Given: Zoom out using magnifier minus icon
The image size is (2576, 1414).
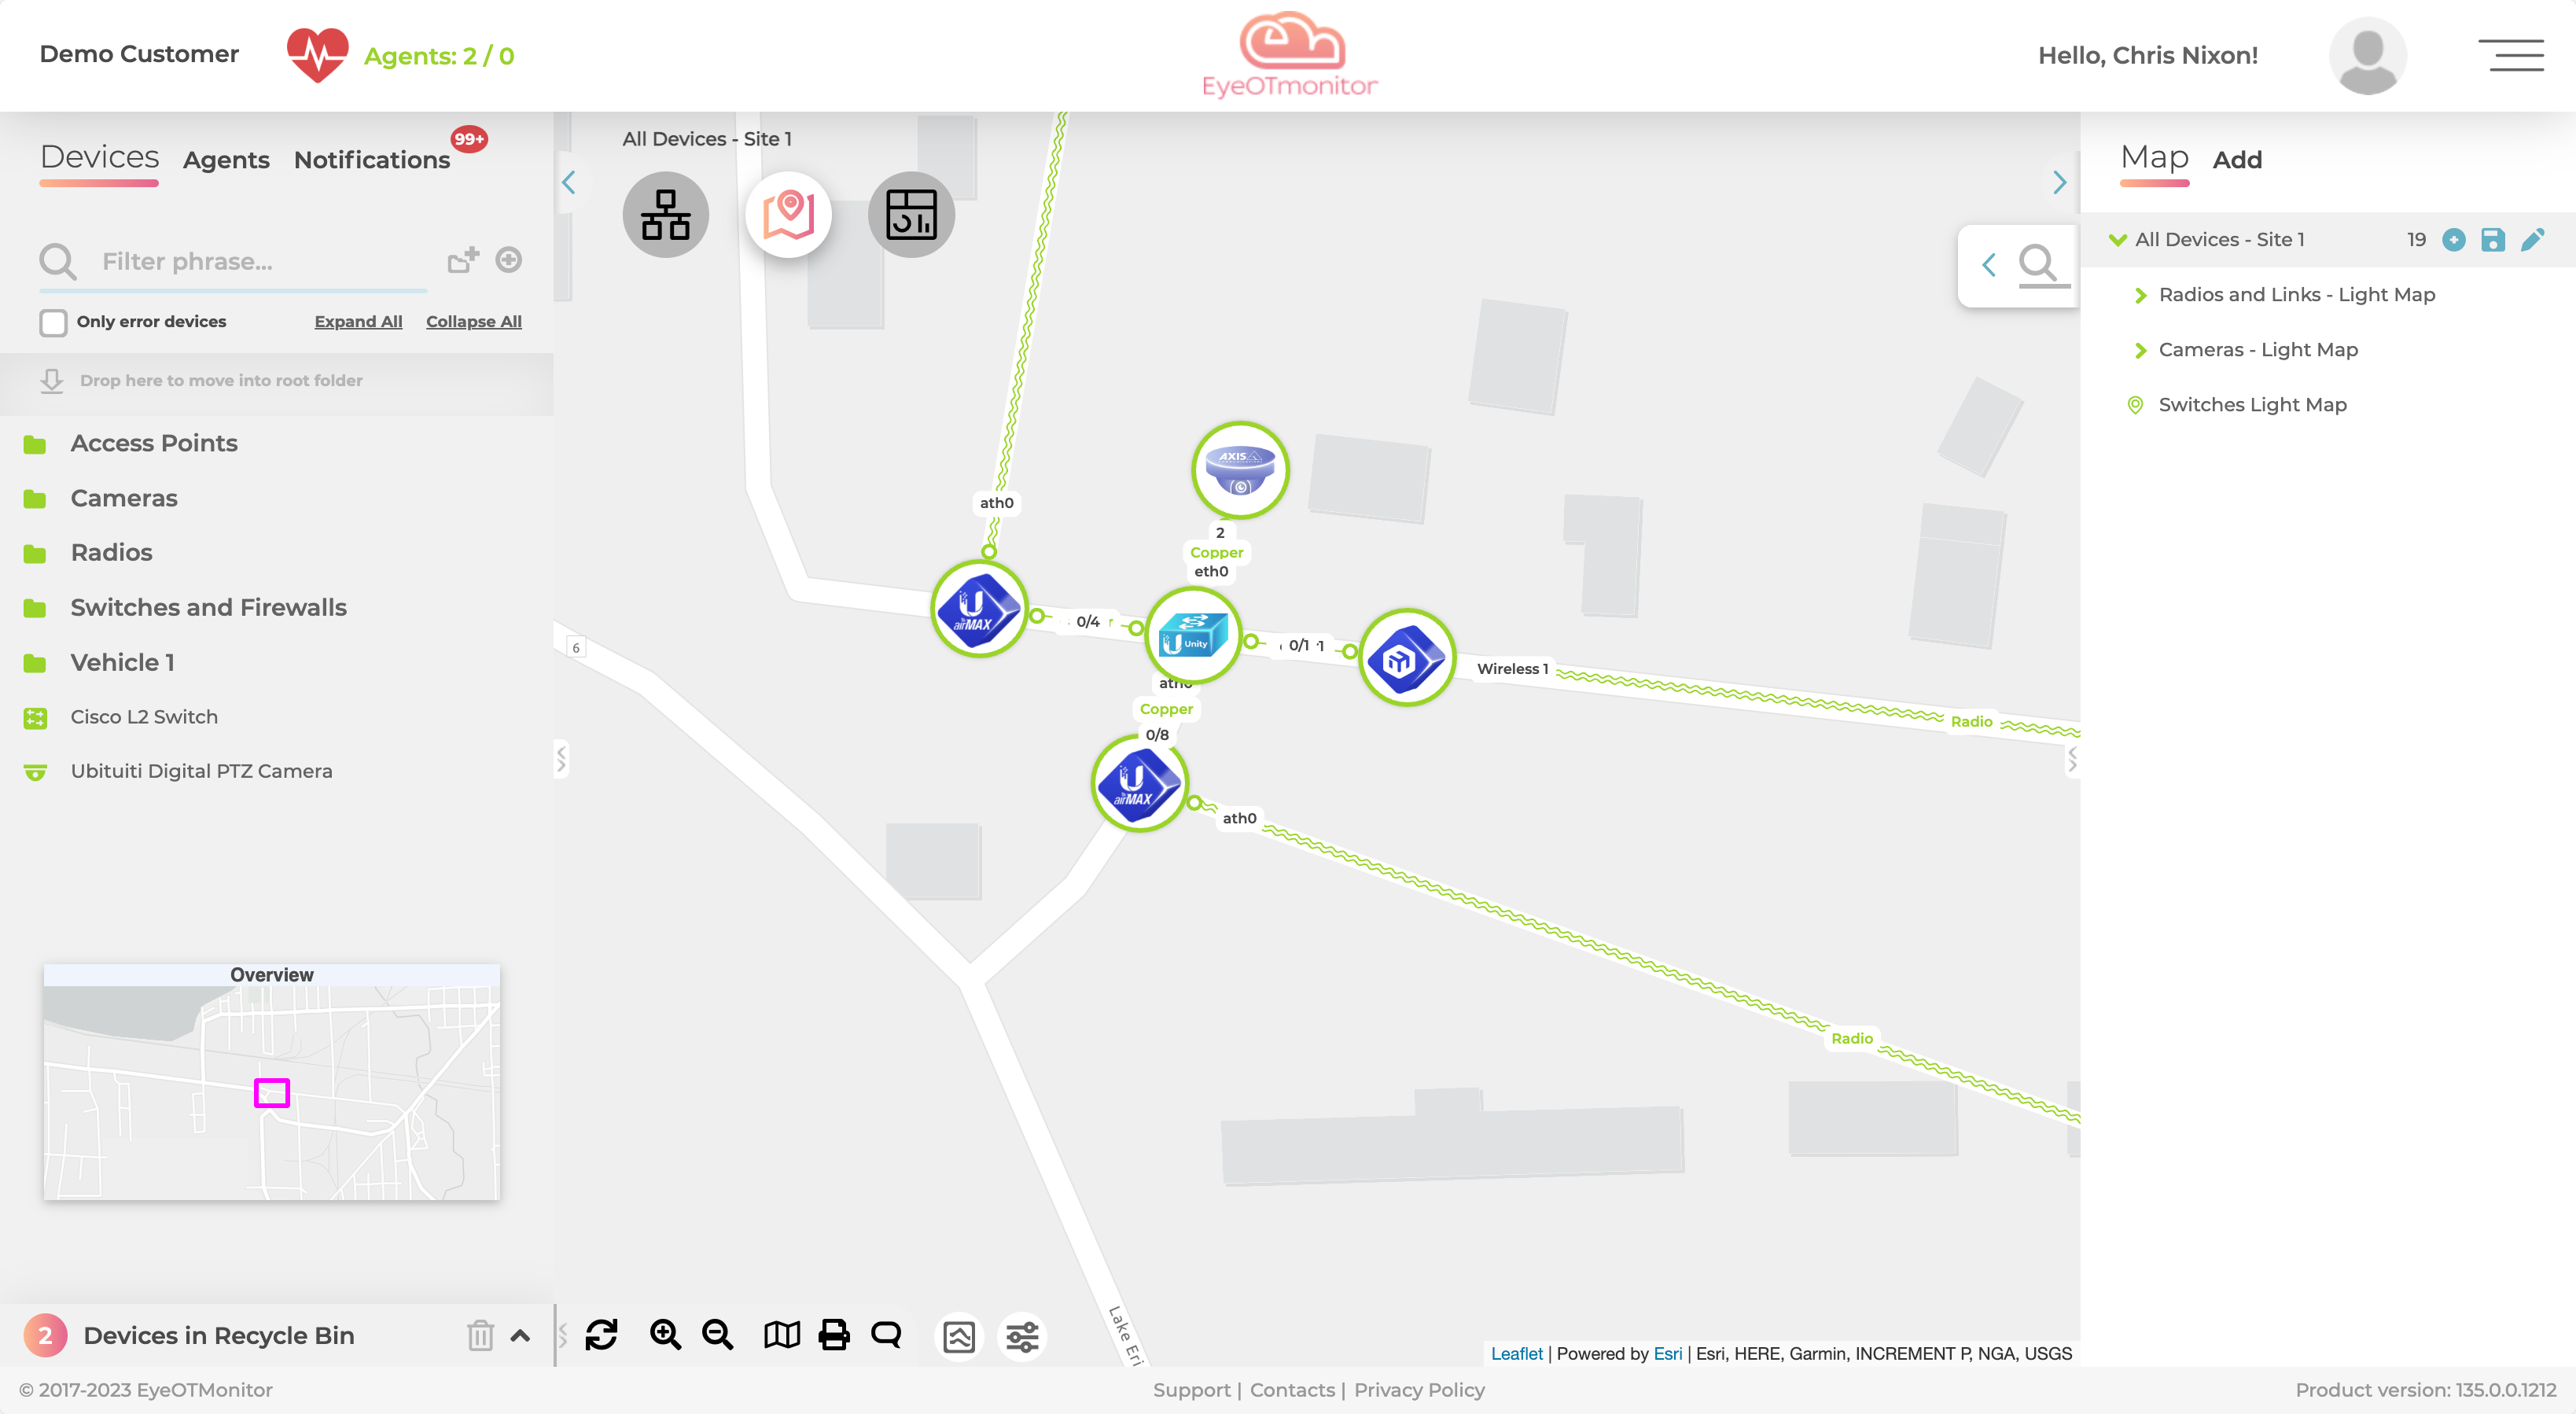Looking at the screenshot, I should 717,1335.
